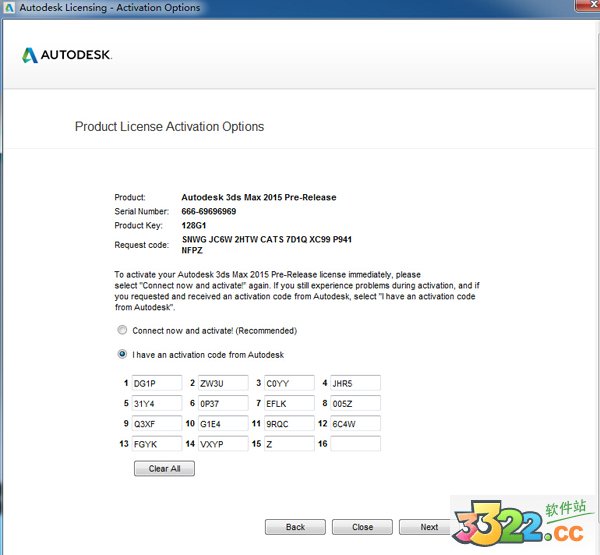Focus activation field 10 containing G1E4

pos(222,423)
